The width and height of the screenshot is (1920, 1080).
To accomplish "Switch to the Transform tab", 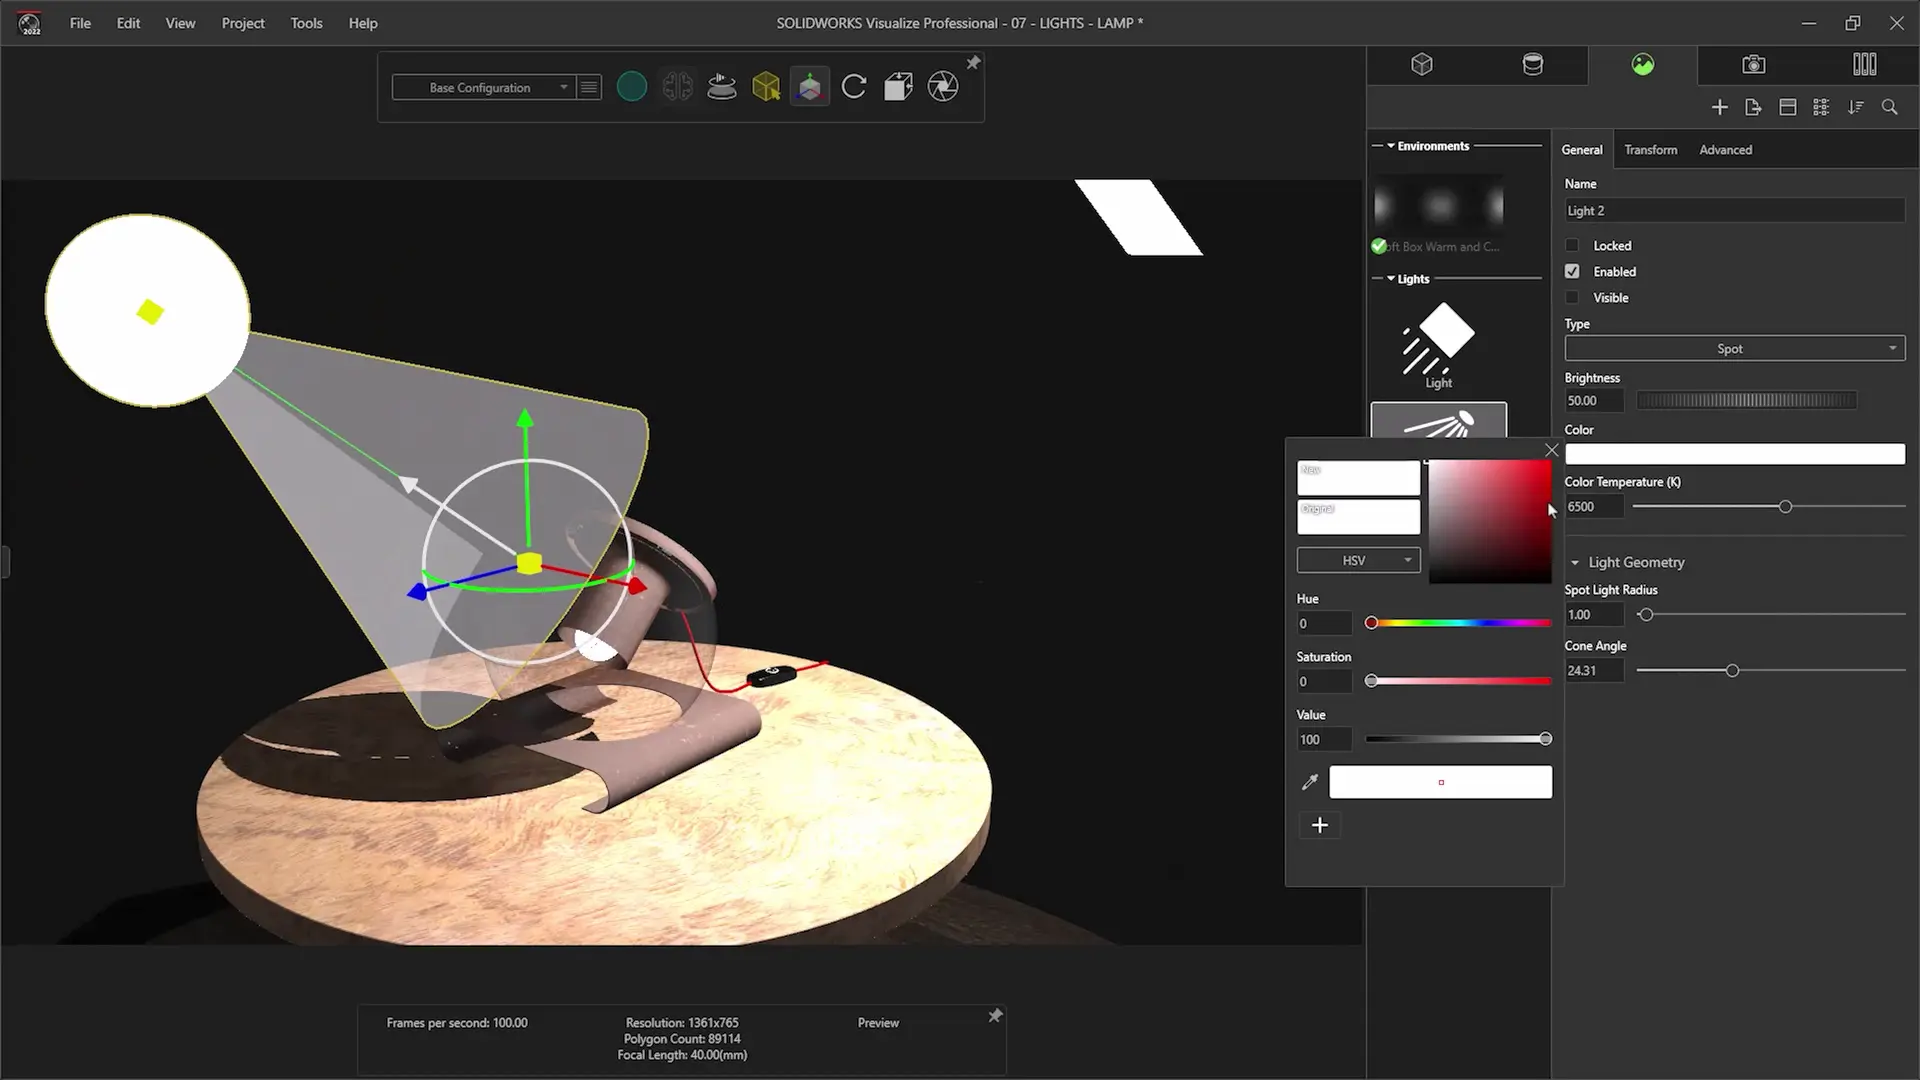I will coord(1650,150).
